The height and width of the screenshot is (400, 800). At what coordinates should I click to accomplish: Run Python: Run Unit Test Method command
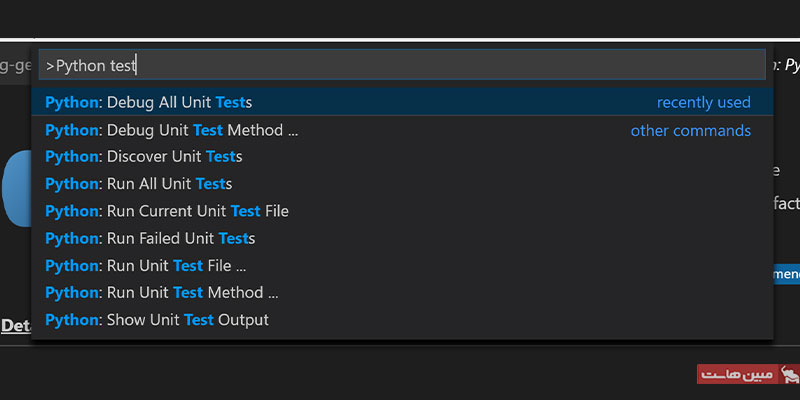[x=162, y=292]
